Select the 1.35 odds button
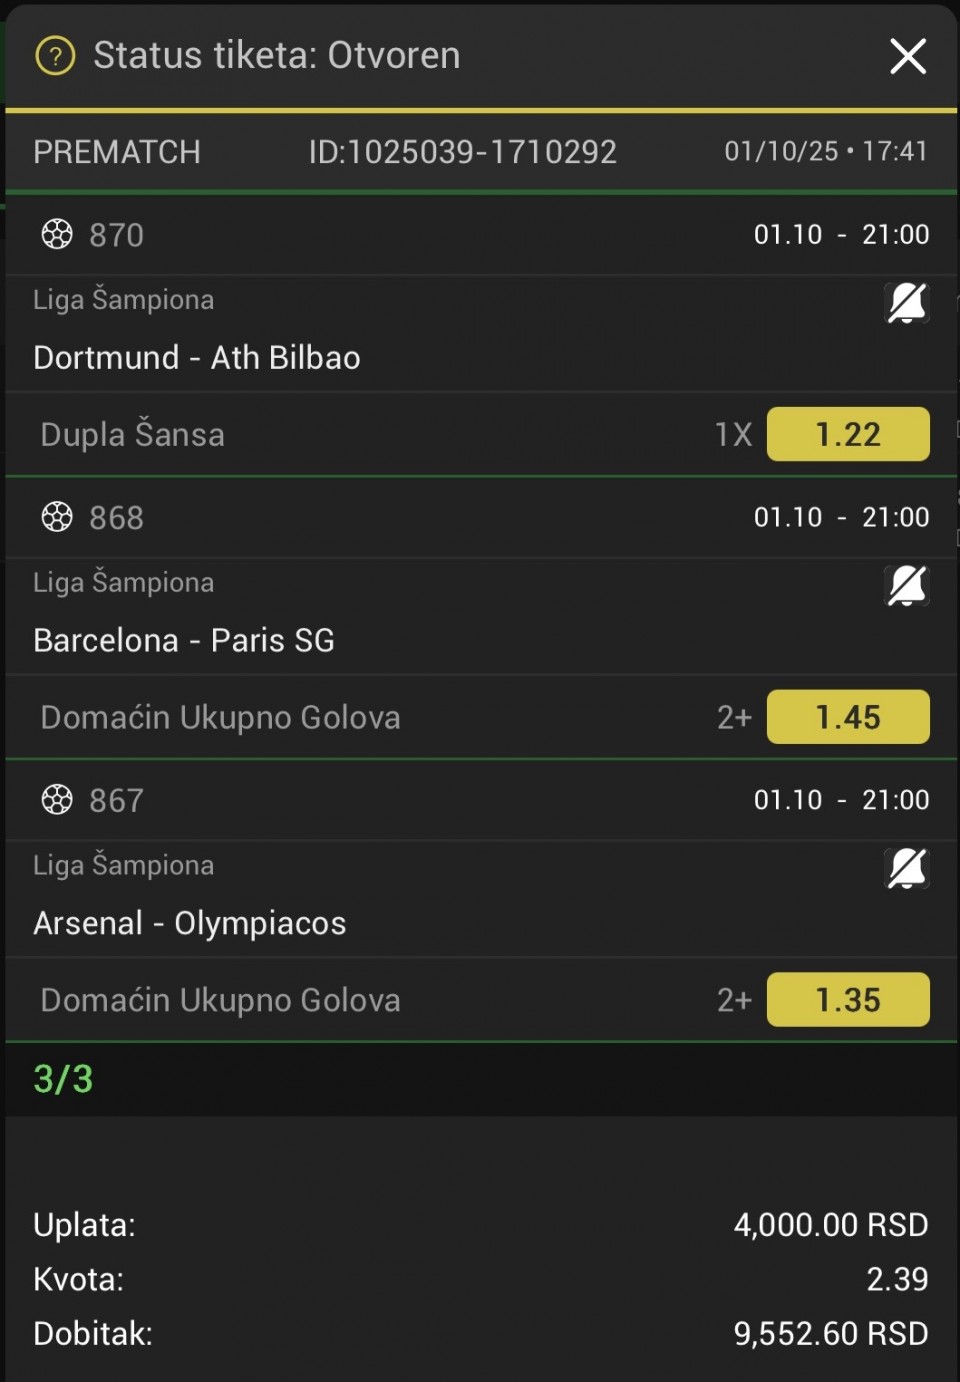The width and height of the screenshot is (960, 1382). [x=848, y=1000]
